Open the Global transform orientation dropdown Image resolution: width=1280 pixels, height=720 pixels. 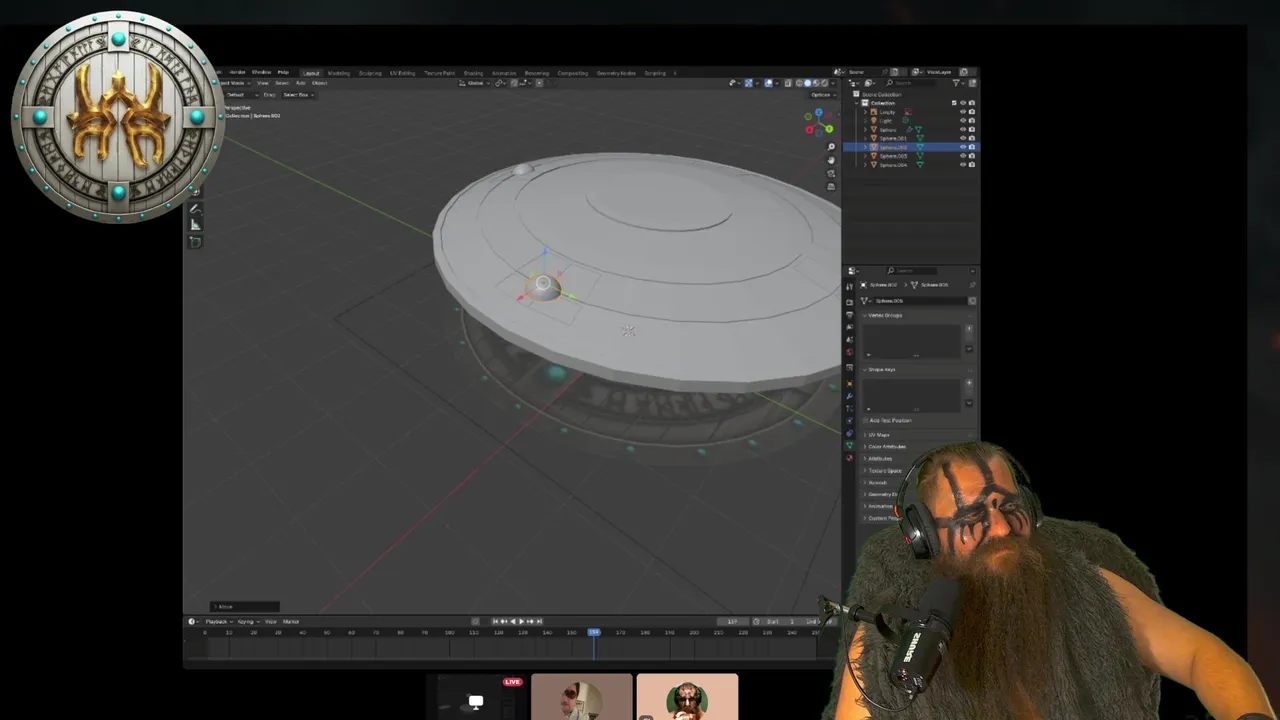476,83
